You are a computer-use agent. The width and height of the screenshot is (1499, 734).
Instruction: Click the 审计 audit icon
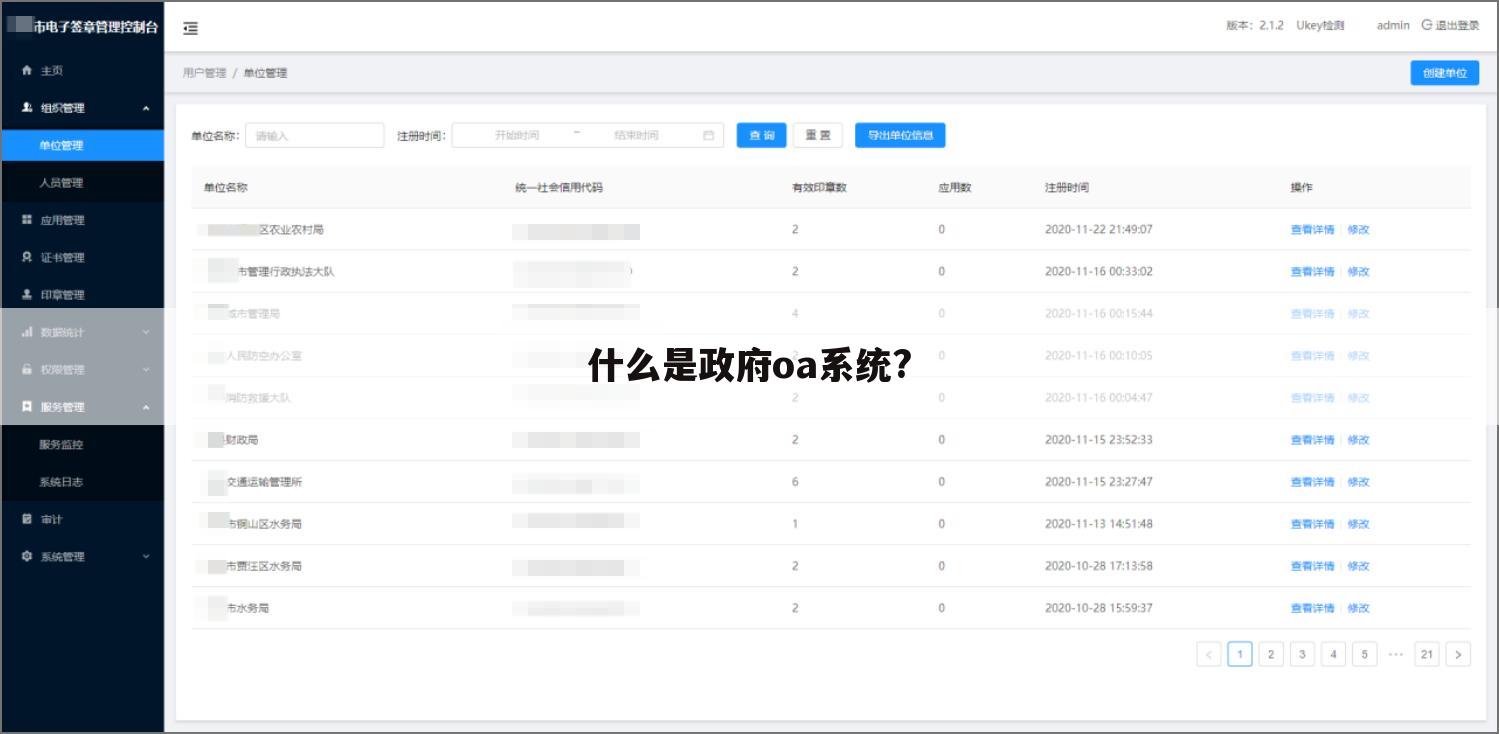click(27, 519)
